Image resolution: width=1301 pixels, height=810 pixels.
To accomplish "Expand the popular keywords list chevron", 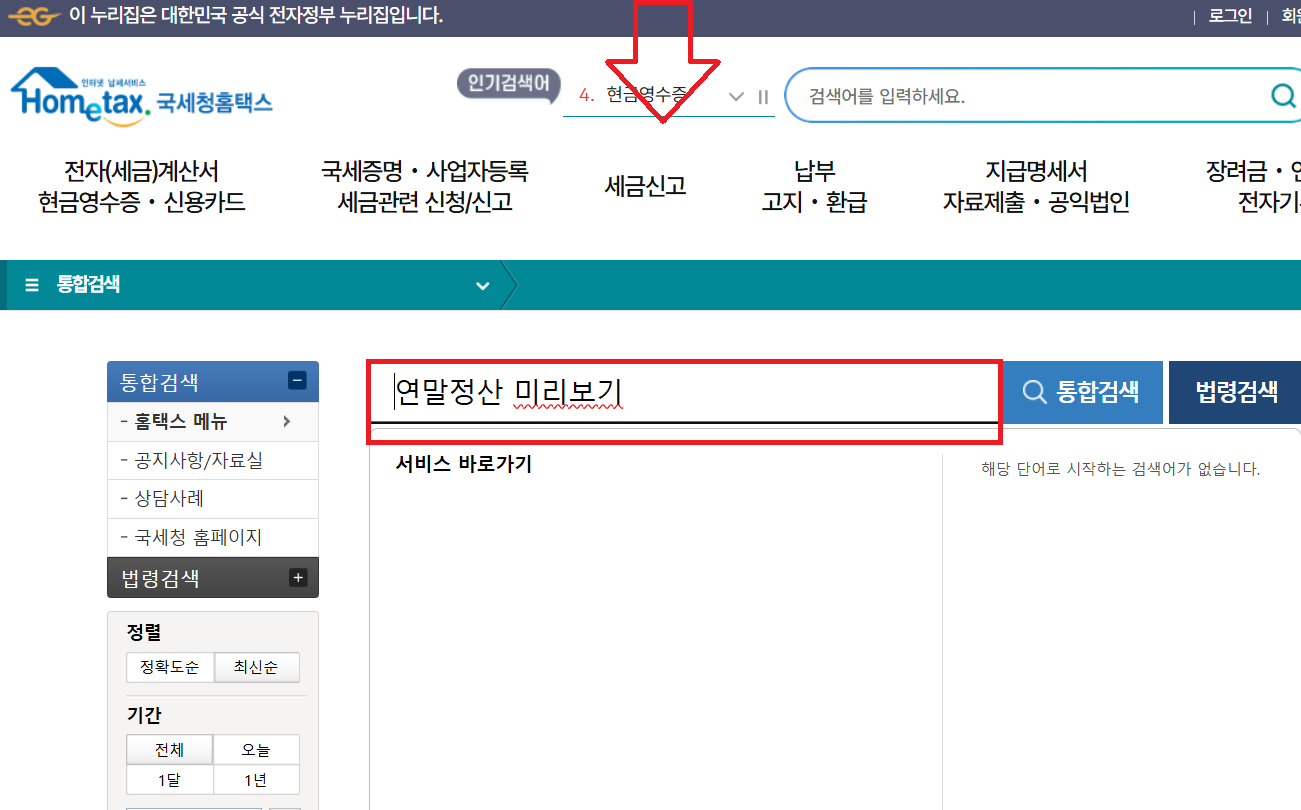I will pyautogui.click(x=737, y=97).
